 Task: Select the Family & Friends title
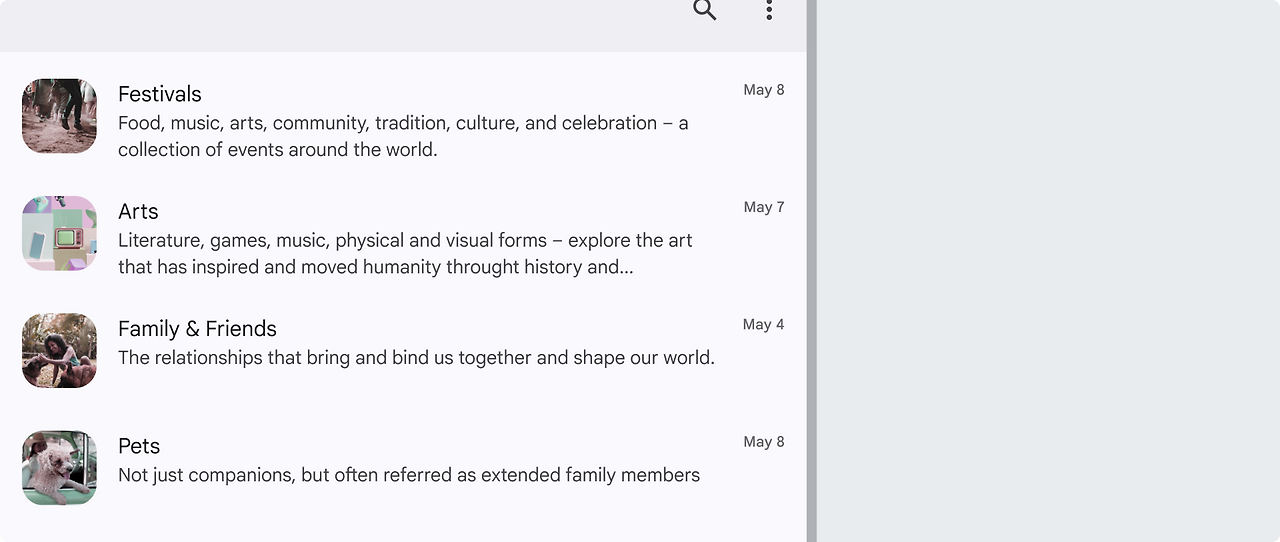pos(197,328)
